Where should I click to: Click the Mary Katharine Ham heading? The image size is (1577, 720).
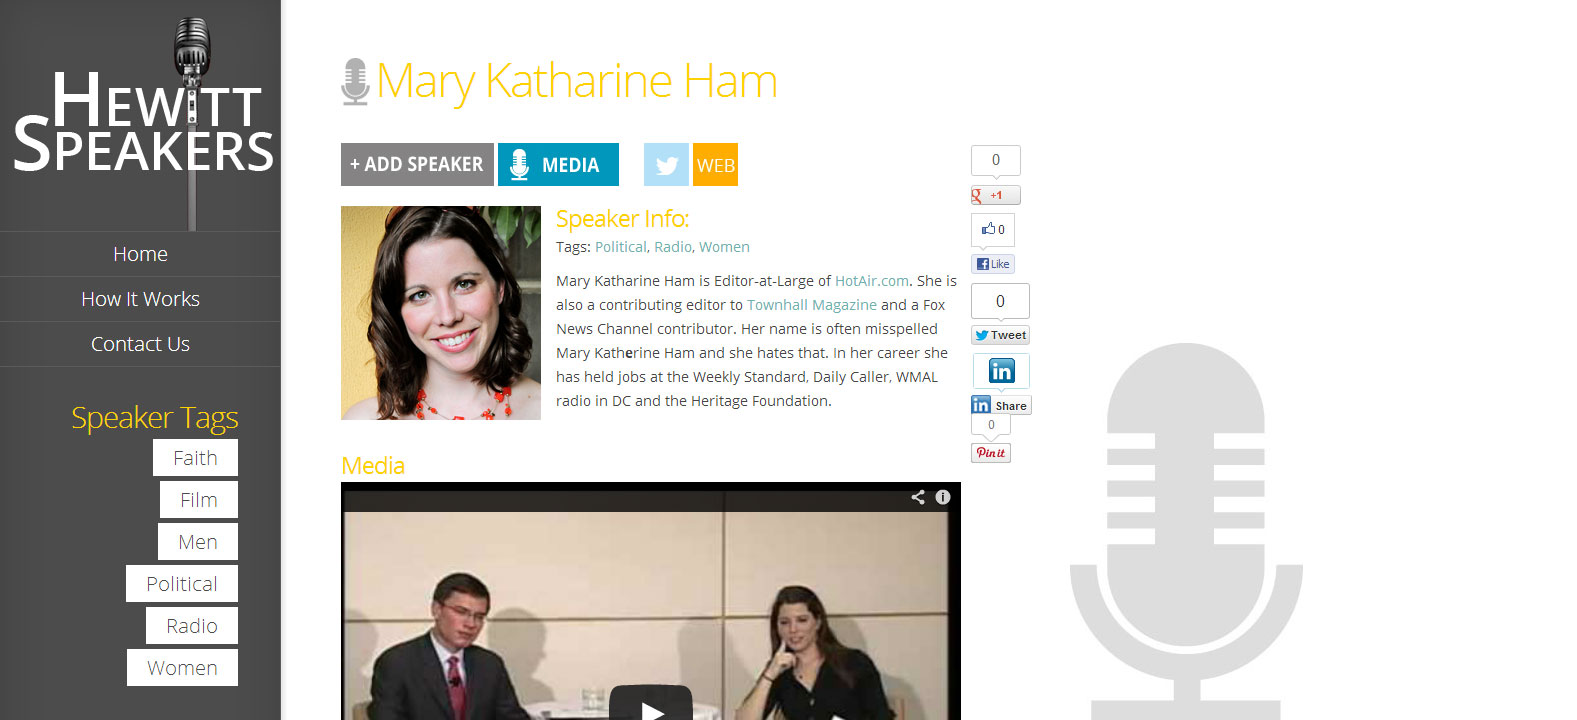click(577, 81)
